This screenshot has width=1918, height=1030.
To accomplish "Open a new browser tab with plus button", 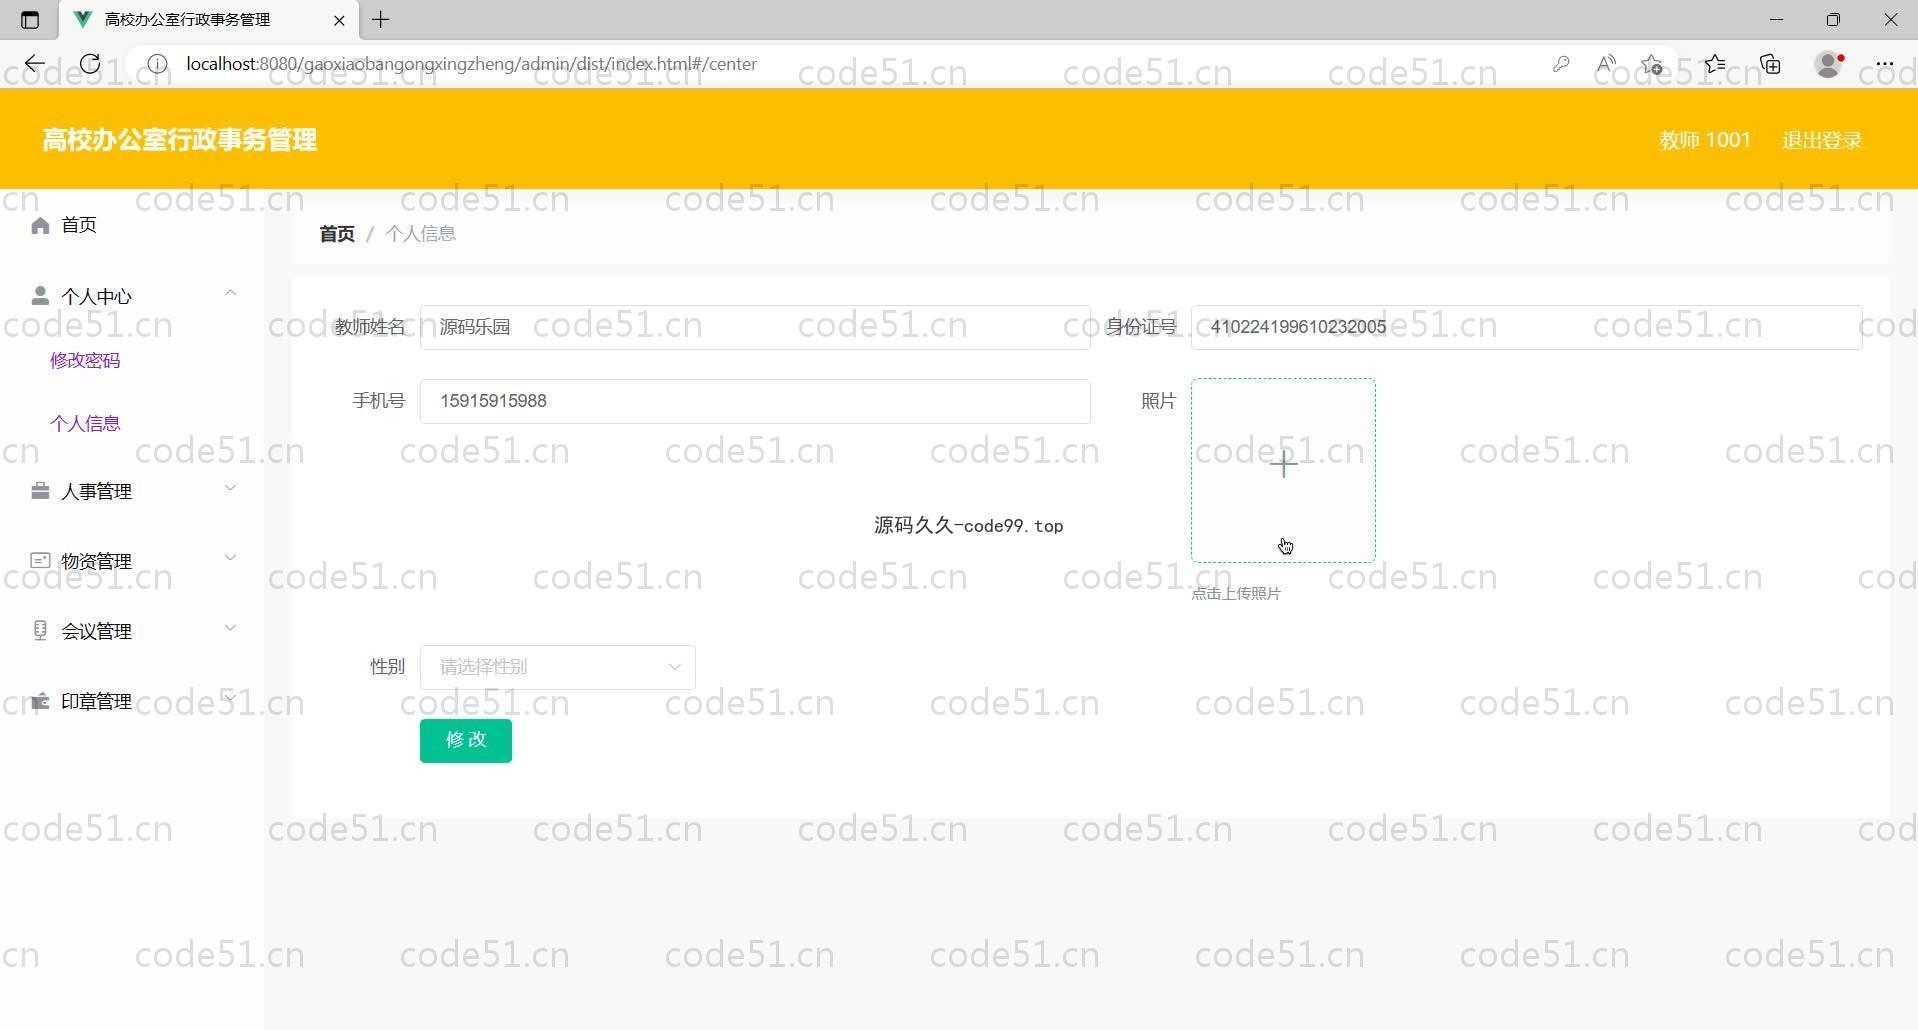I will click(381, 20).
